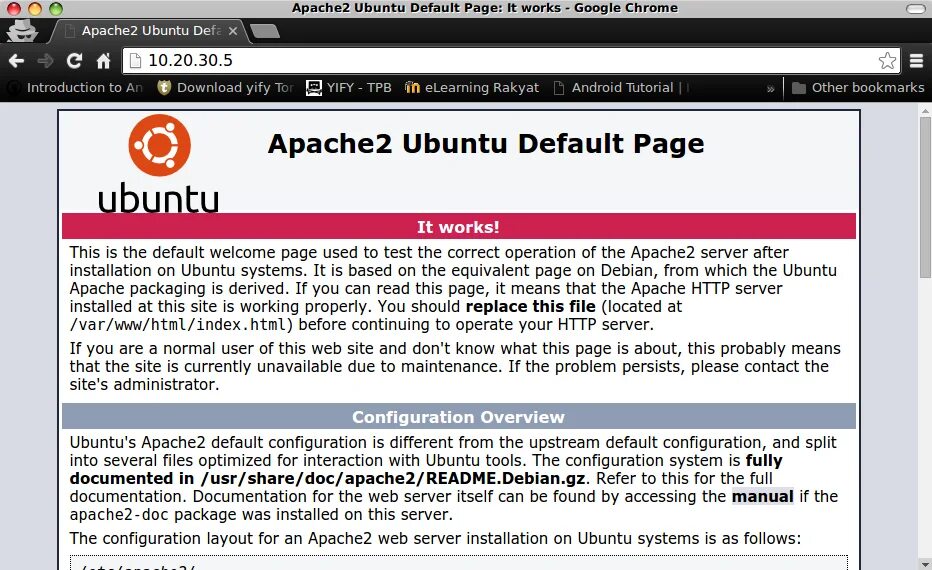Click the vertical scrollbar thumb
The width and height of the screenshot is (932, 570).
(925, 197)
